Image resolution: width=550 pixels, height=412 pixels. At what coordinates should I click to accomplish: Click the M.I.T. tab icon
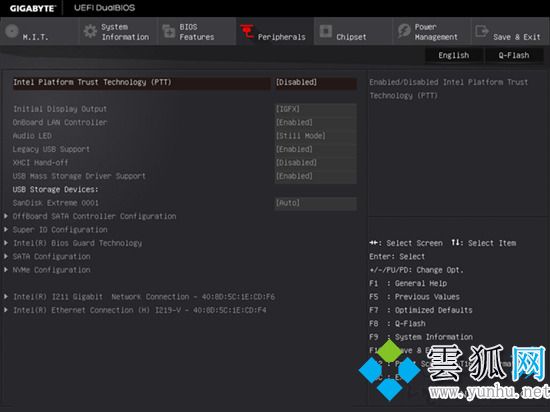pos(12,31)
